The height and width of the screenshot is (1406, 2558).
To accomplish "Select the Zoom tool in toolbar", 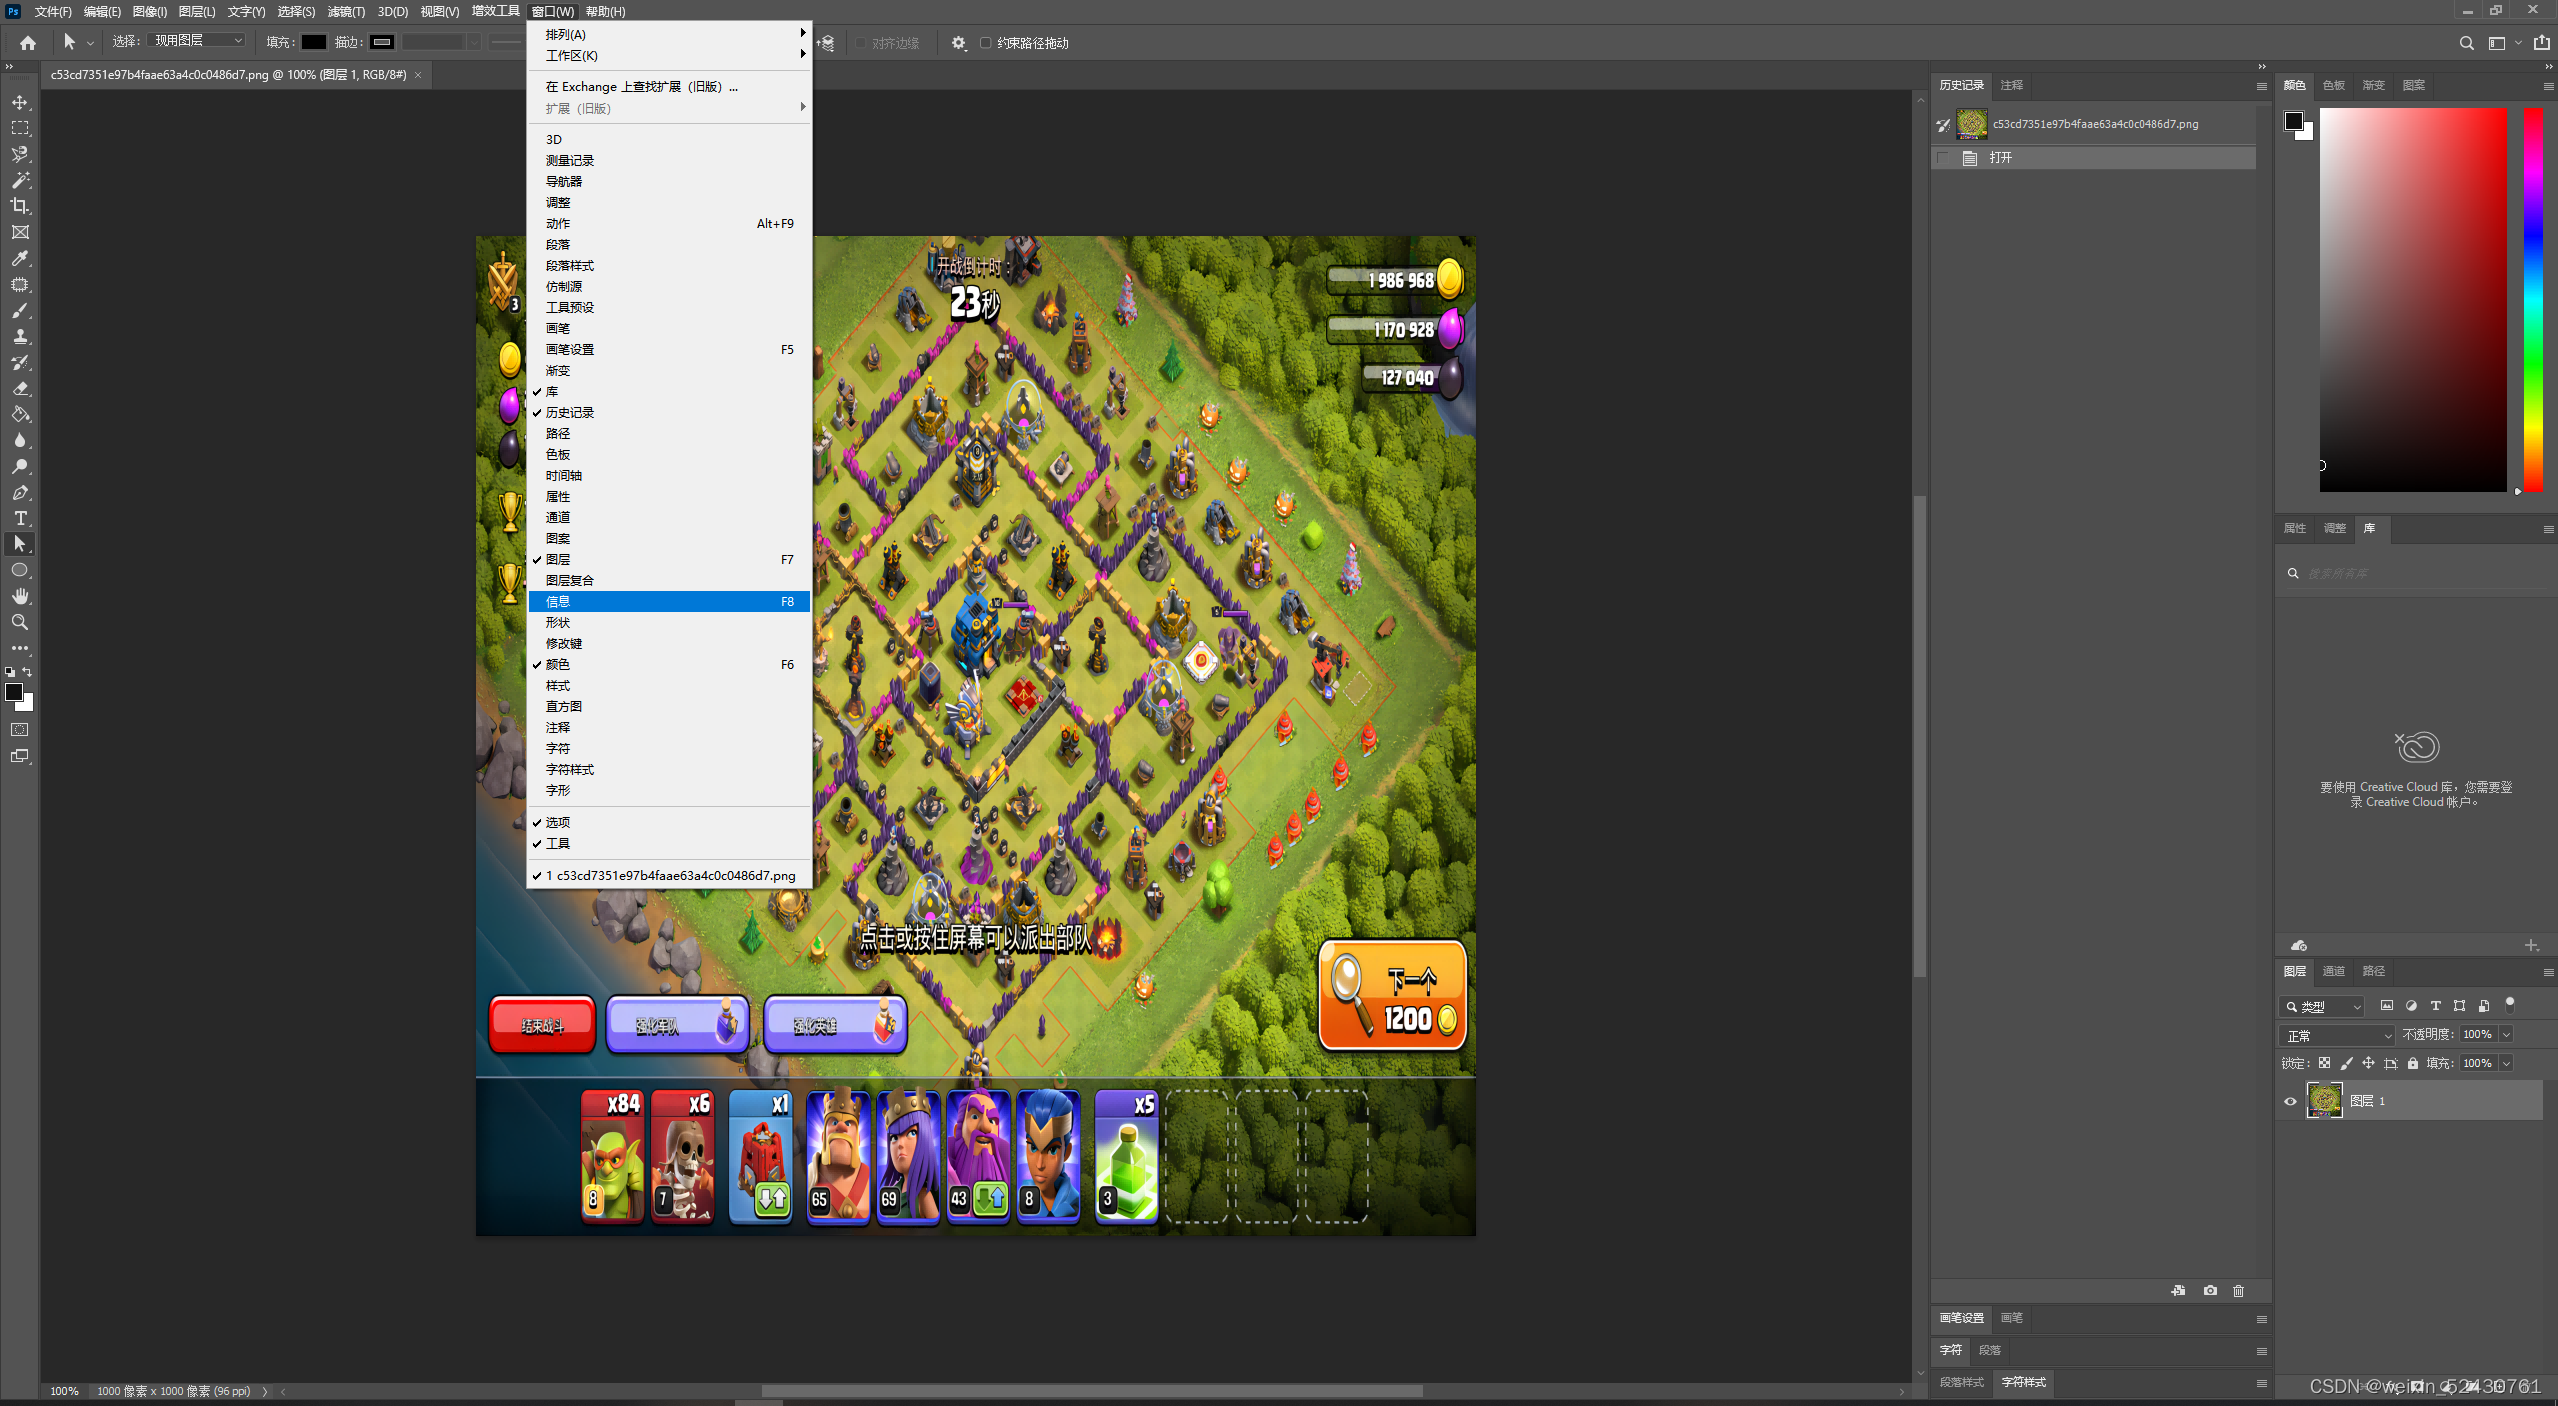I will (x=20, y=622).
